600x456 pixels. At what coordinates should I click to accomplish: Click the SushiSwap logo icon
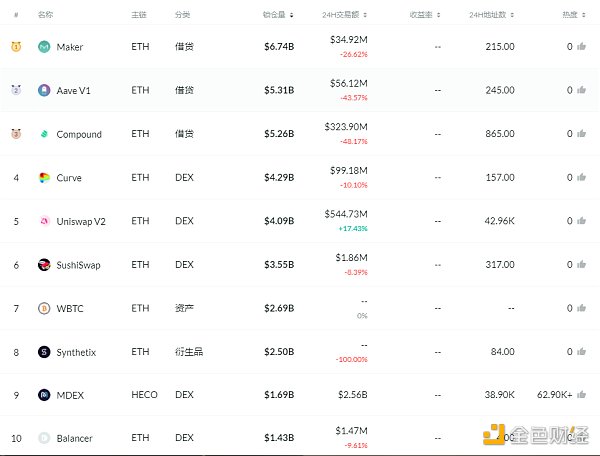pyautogui.click(x=44, y=265)
